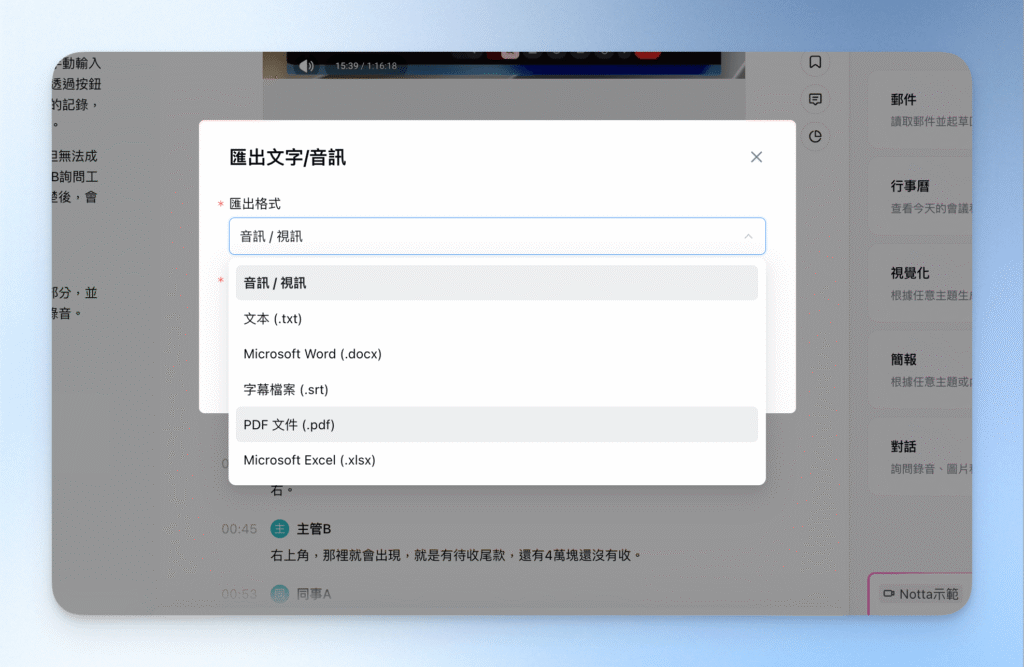Viewport: 1024px width, 667px height.
Task: Click the 同事A speaker name
Action: tap(314, 594)
